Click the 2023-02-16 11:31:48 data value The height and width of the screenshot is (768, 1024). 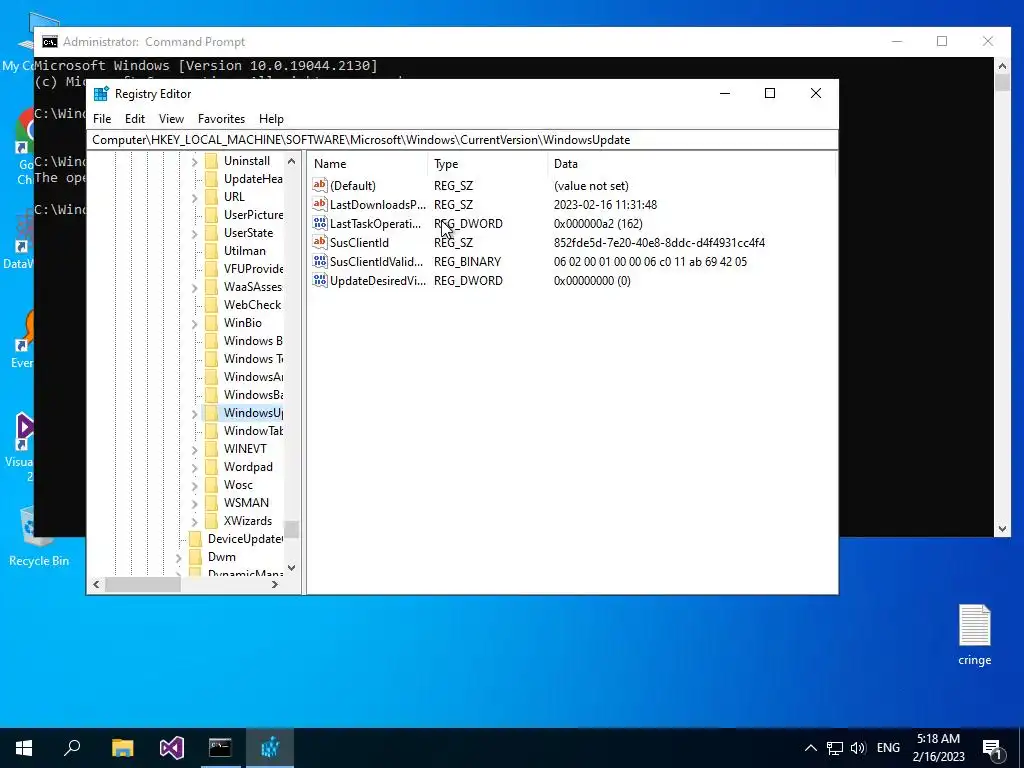(x=605, y=204)
